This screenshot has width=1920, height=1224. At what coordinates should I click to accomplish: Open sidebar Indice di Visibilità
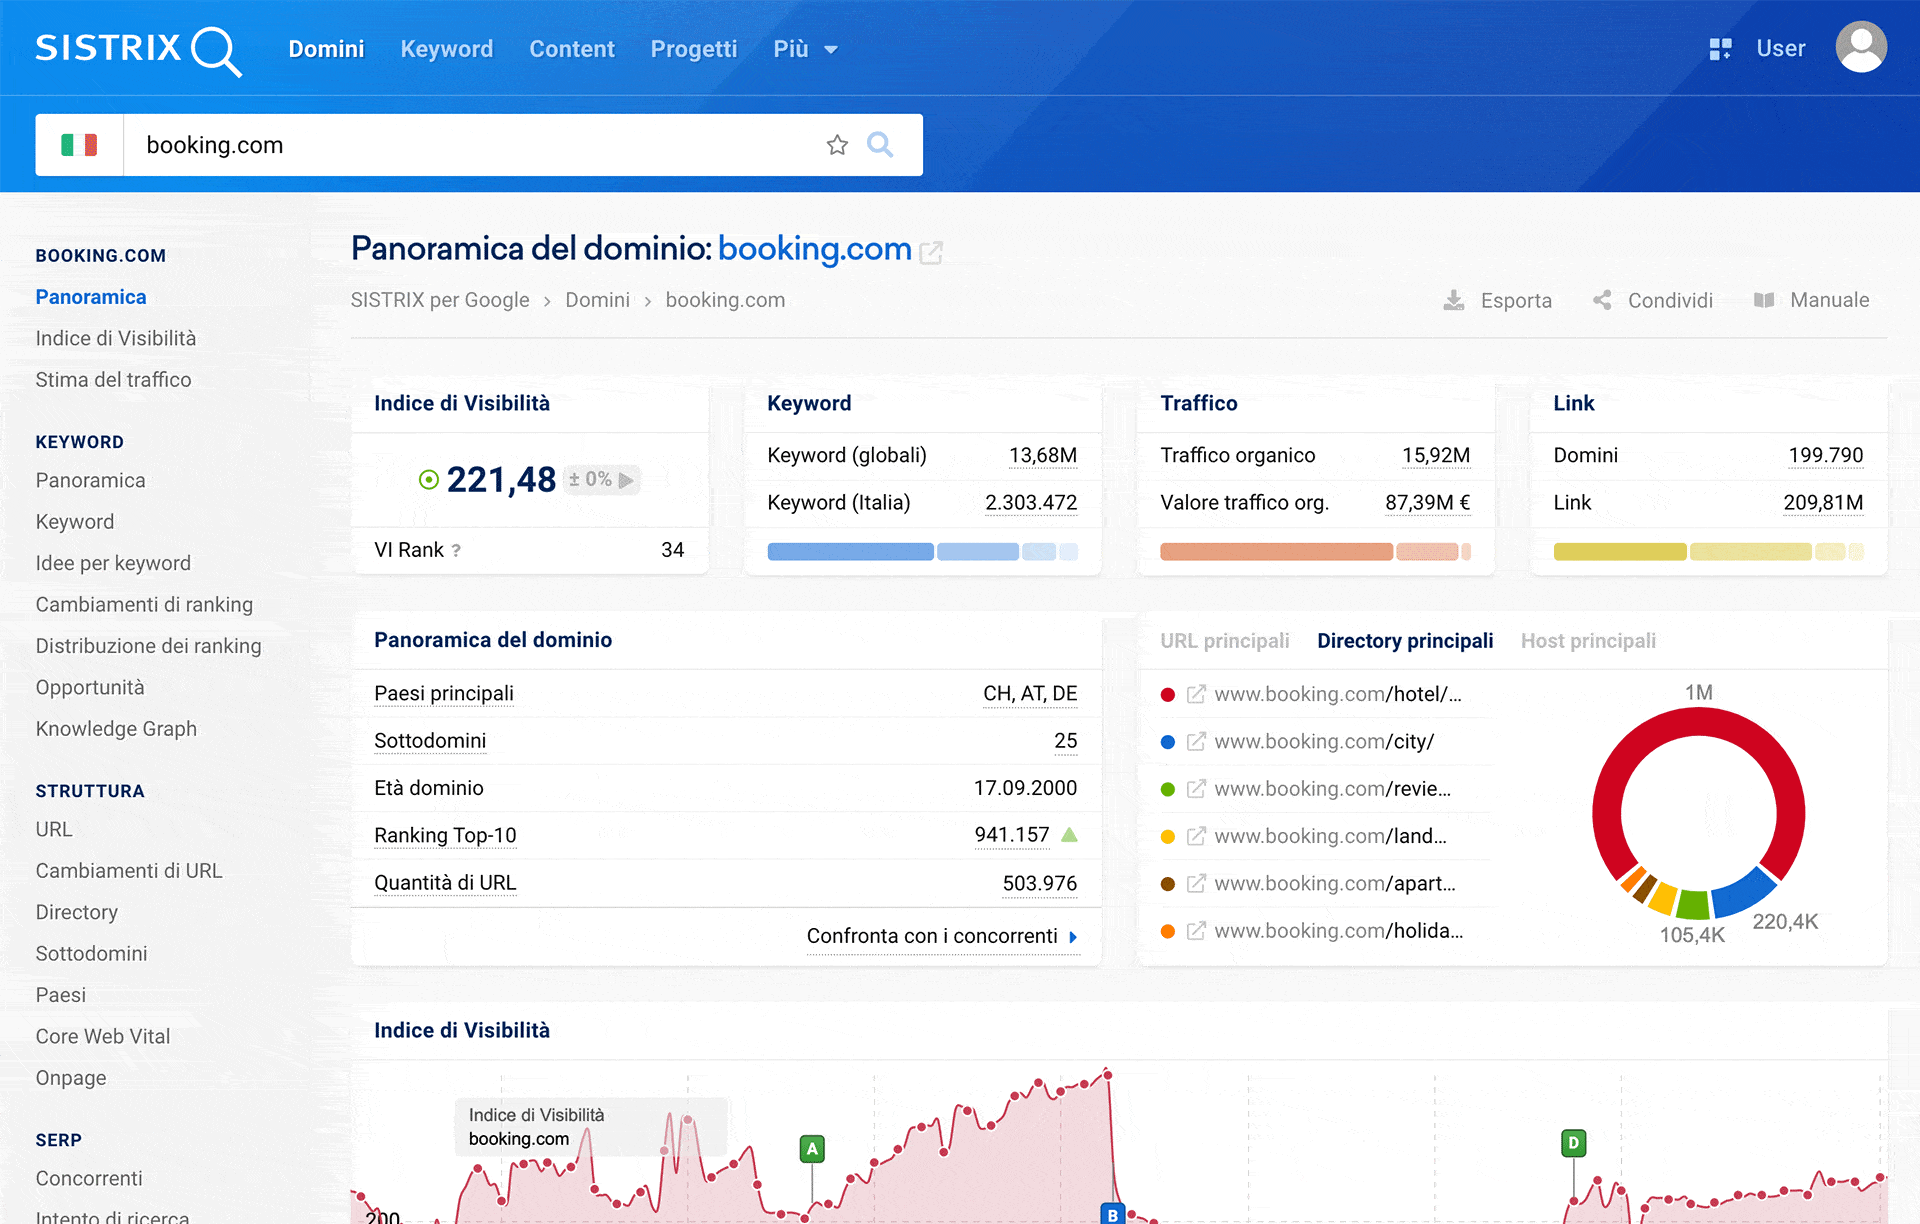[116, 338]
